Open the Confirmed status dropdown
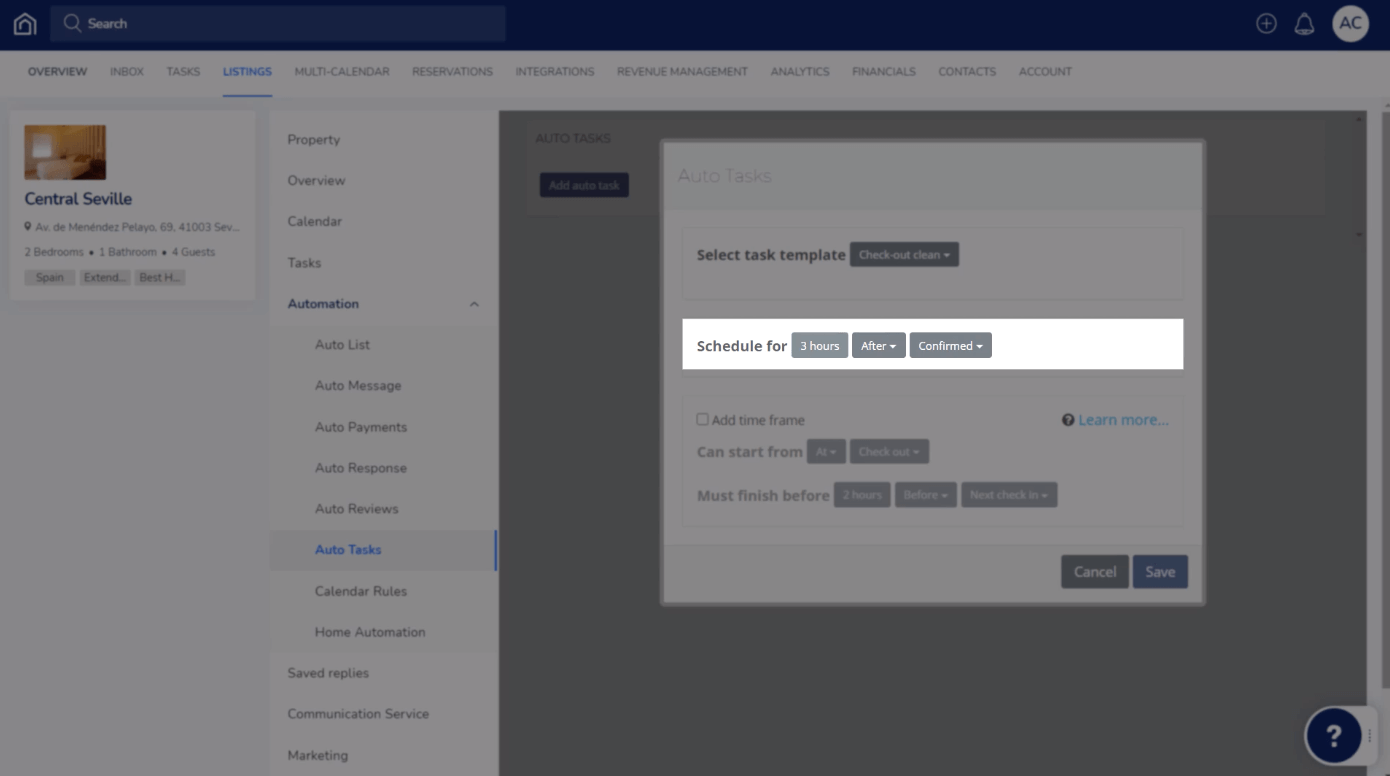Viewport: 1390px width, 776px height. (950, 345)
